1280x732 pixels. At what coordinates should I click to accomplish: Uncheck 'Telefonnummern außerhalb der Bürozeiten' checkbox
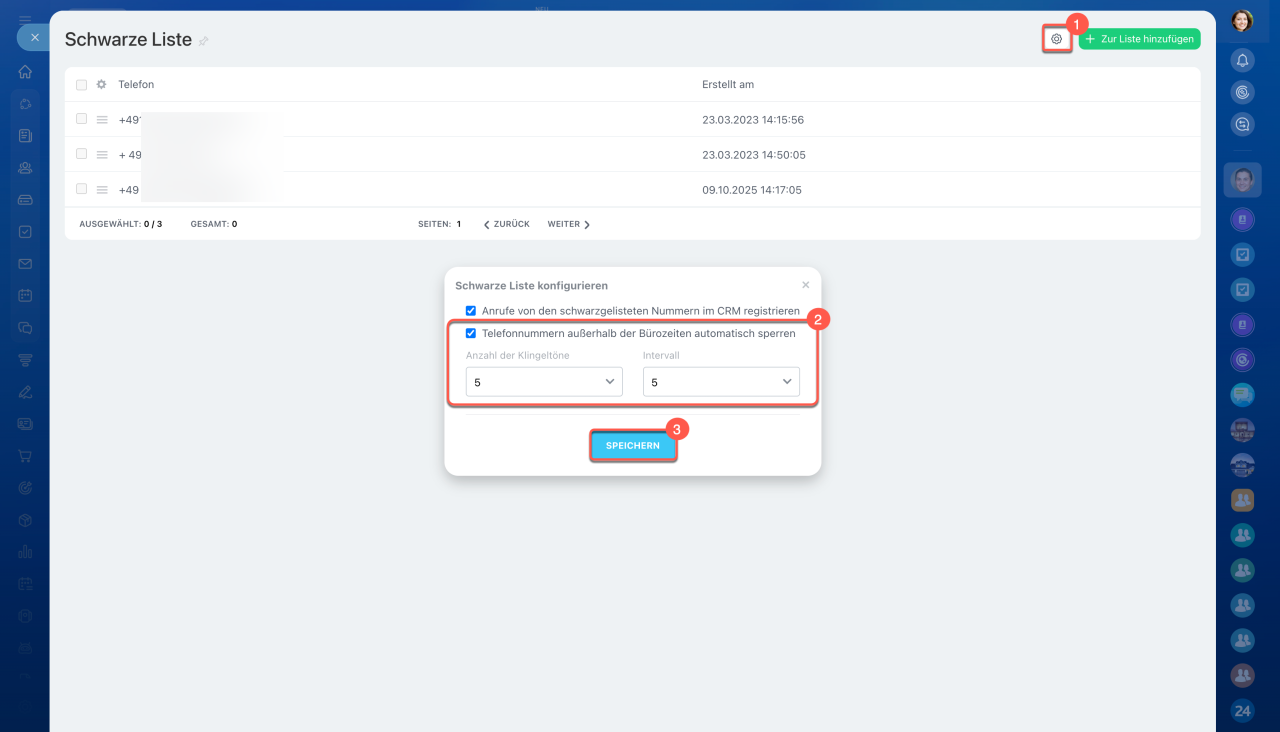point(471,333)
